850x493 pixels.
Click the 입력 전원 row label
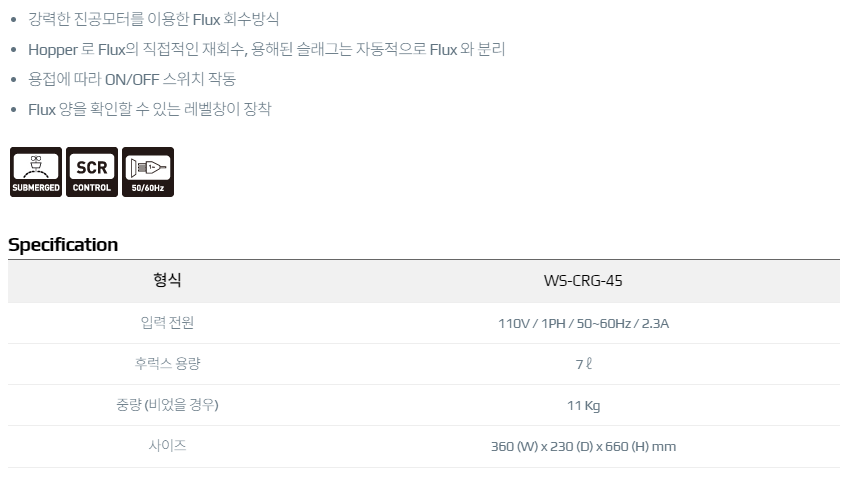point(167,323)
